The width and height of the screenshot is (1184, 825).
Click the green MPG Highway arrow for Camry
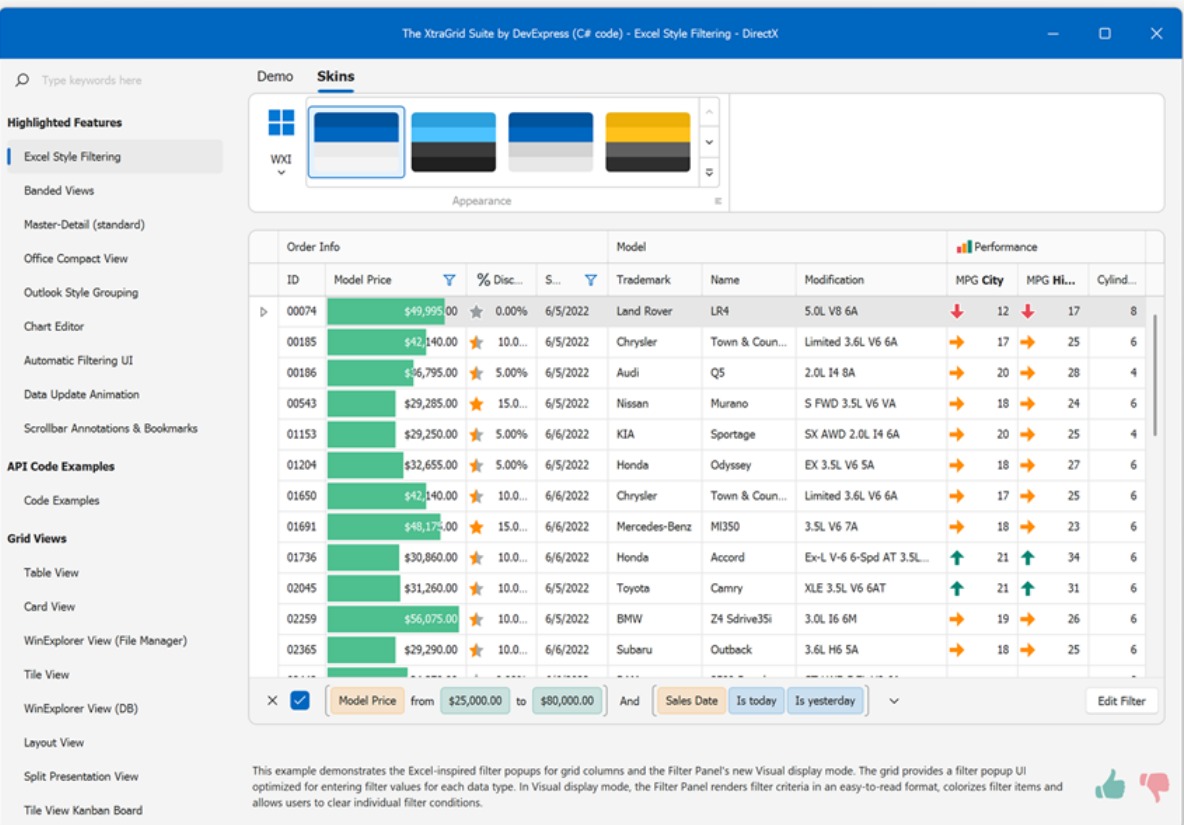pos(1028,589)
